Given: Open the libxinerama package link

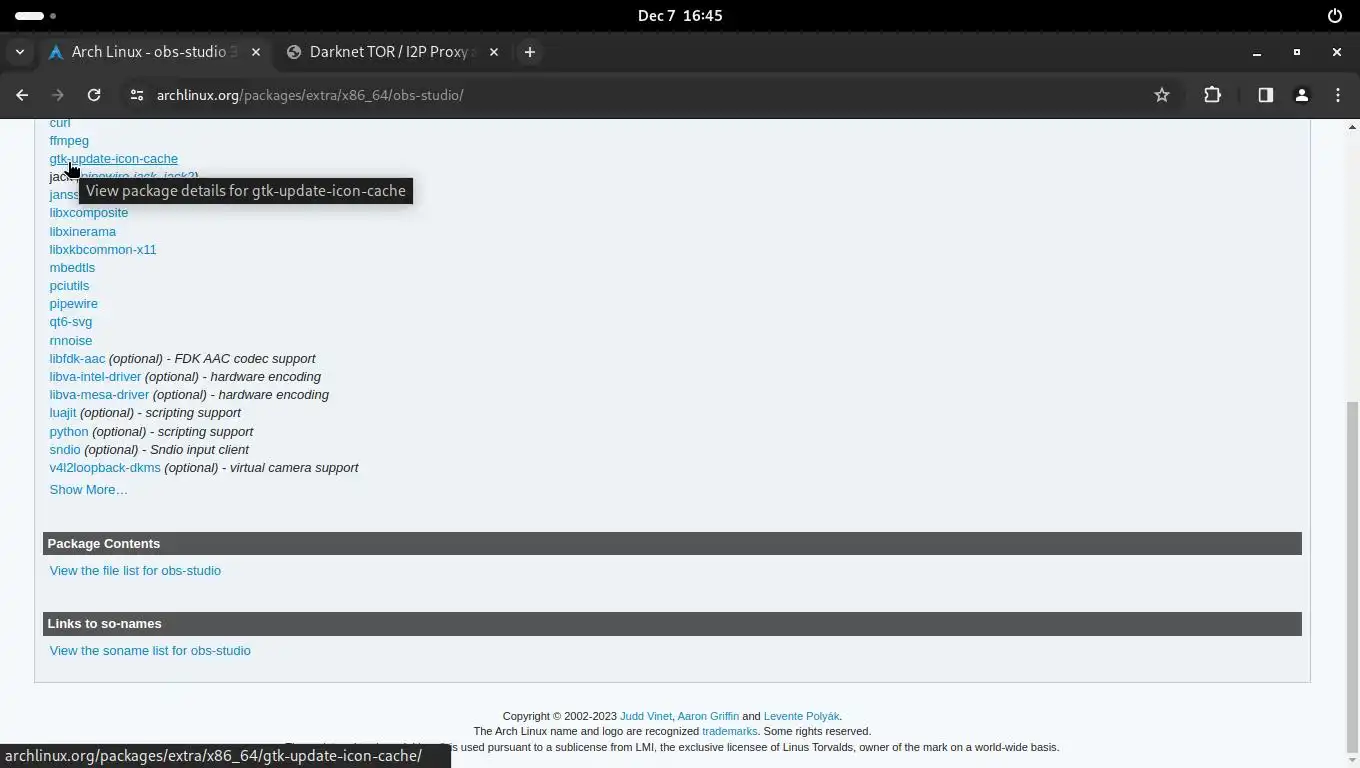Looking at the screenshot, I should 83,232.
